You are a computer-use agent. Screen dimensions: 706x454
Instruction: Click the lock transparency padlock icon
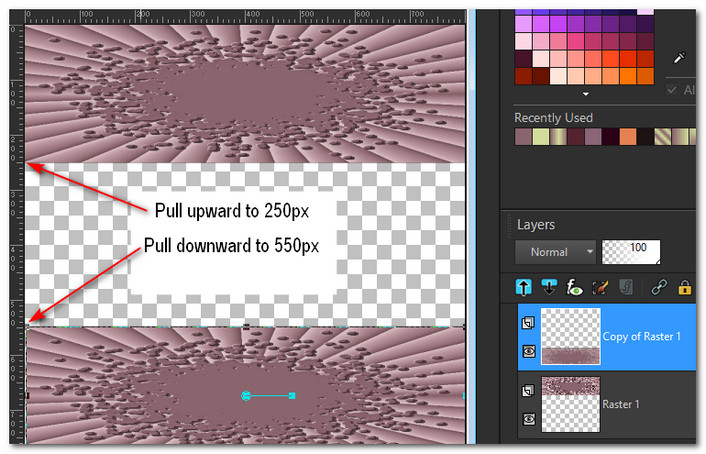(x=685, y=288)
